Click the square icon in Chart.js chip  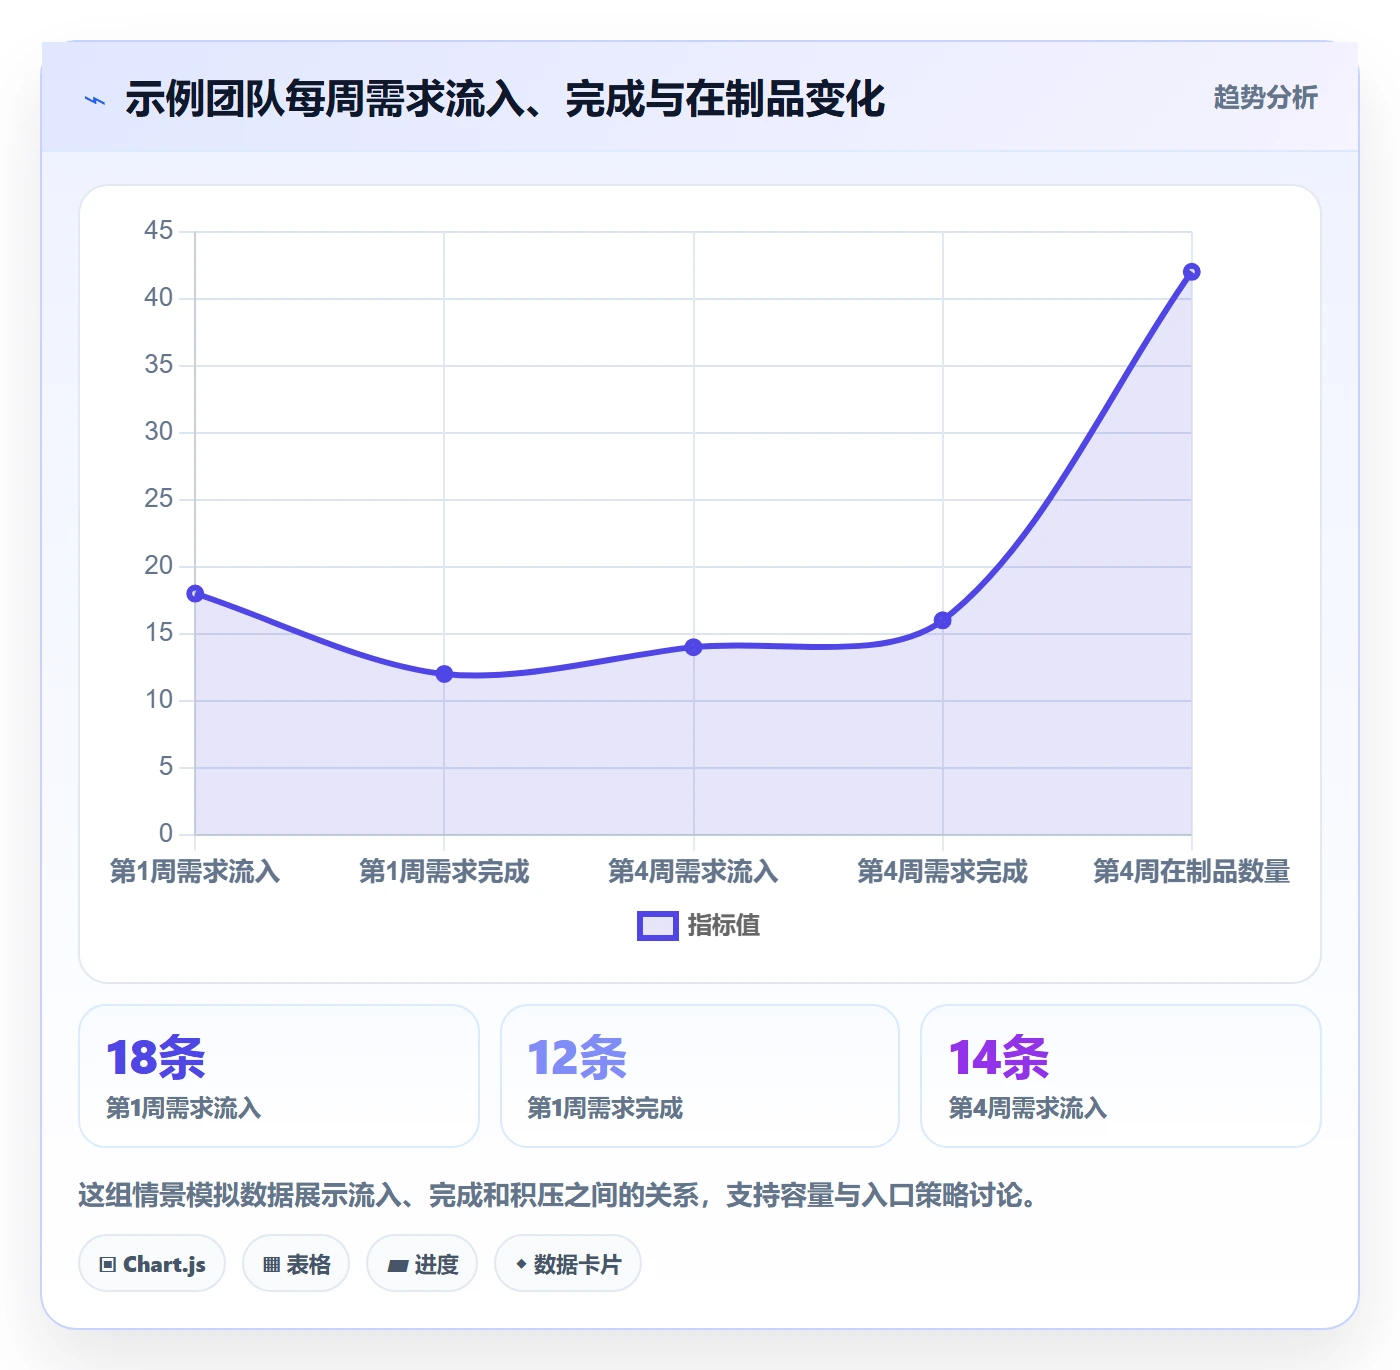[108, 1265]
